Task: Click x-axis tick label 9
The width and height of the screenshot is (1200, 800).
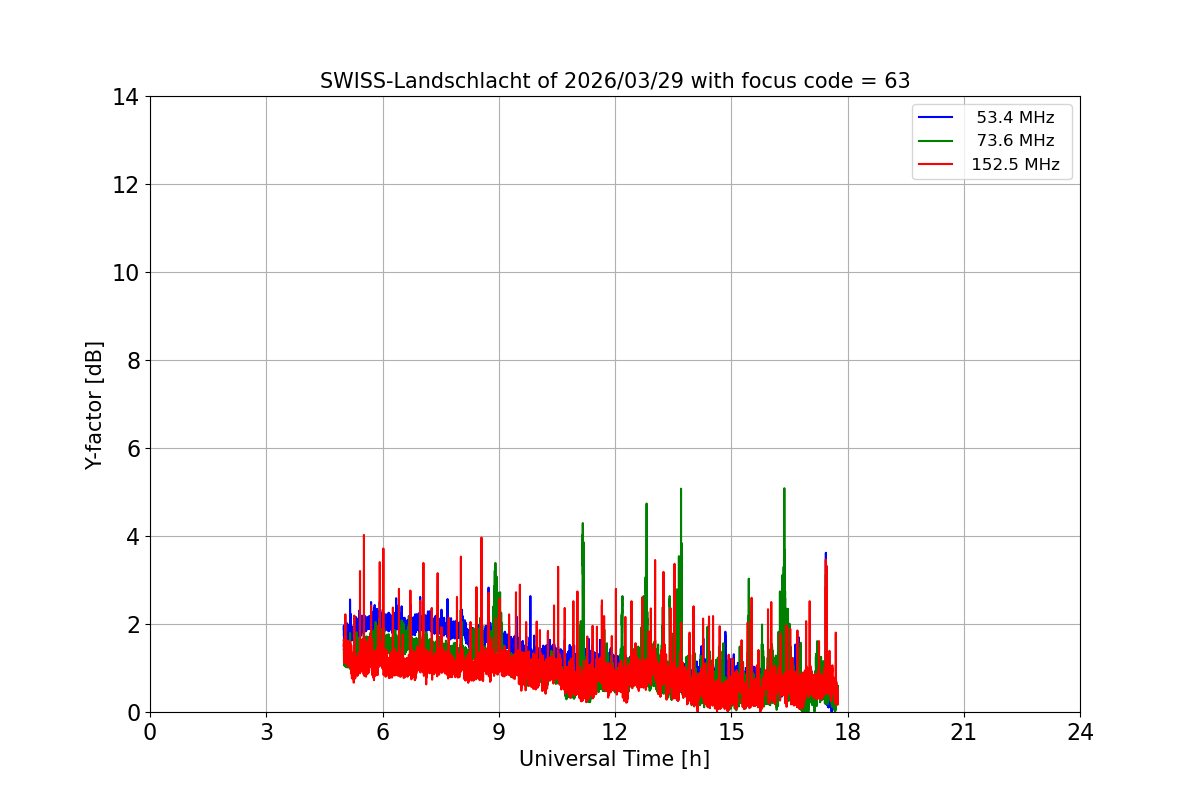Action: coord(499,731)
